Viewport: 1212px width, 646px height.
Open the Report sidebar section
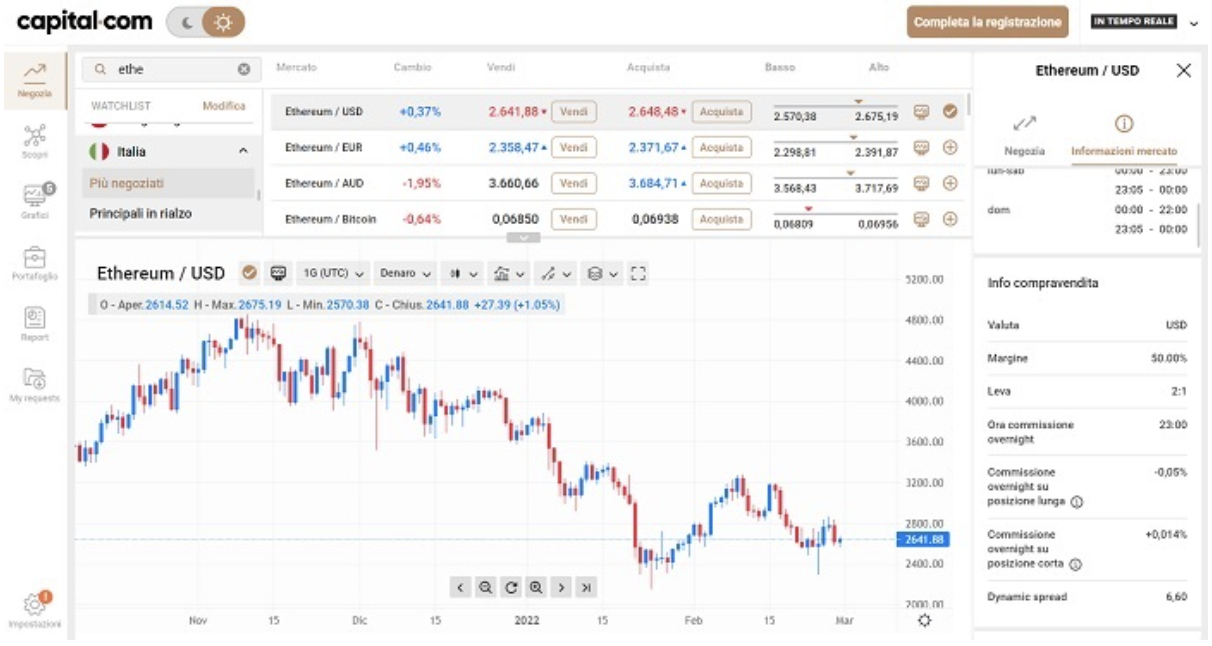point(35,324)
